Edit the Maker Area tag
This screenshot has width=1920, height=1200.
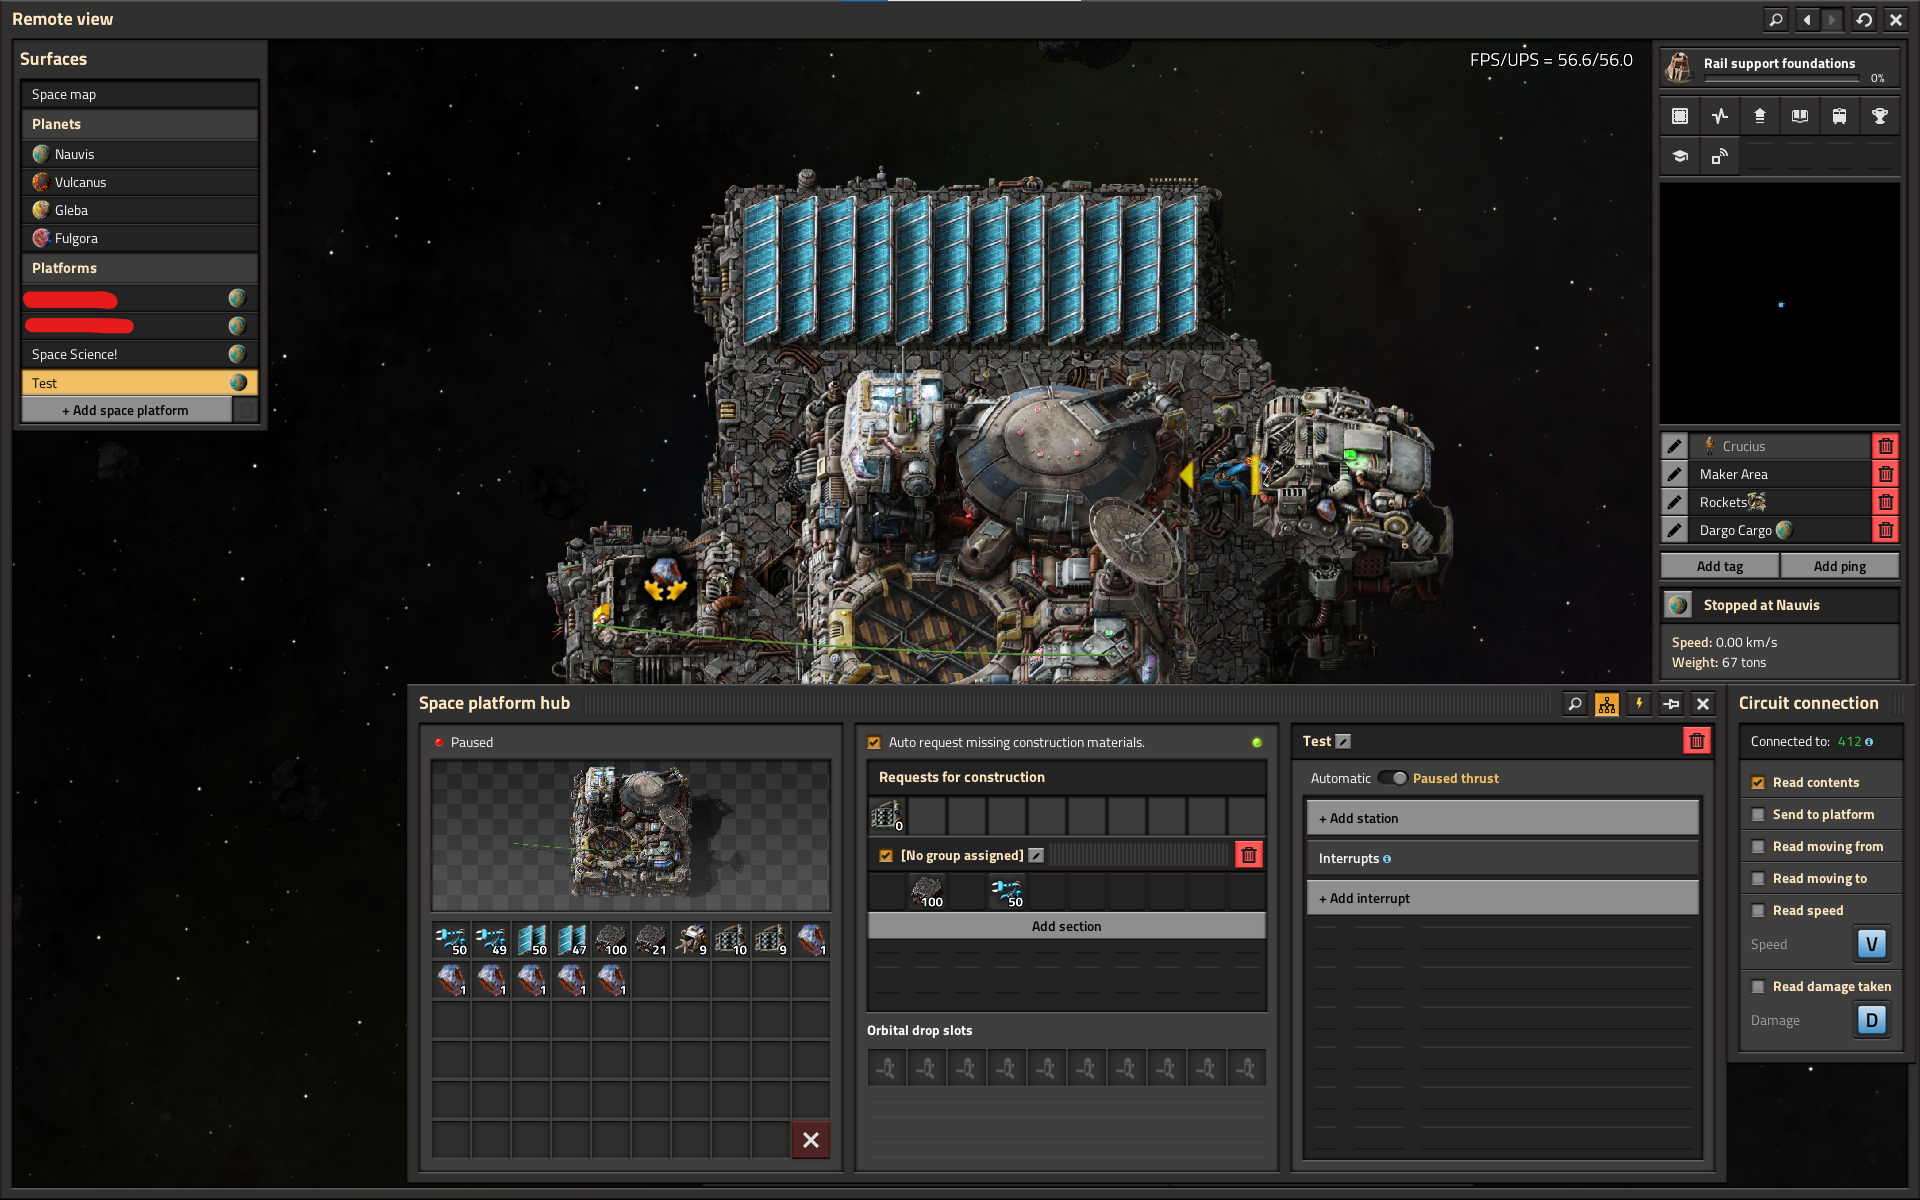point(1675,474)
